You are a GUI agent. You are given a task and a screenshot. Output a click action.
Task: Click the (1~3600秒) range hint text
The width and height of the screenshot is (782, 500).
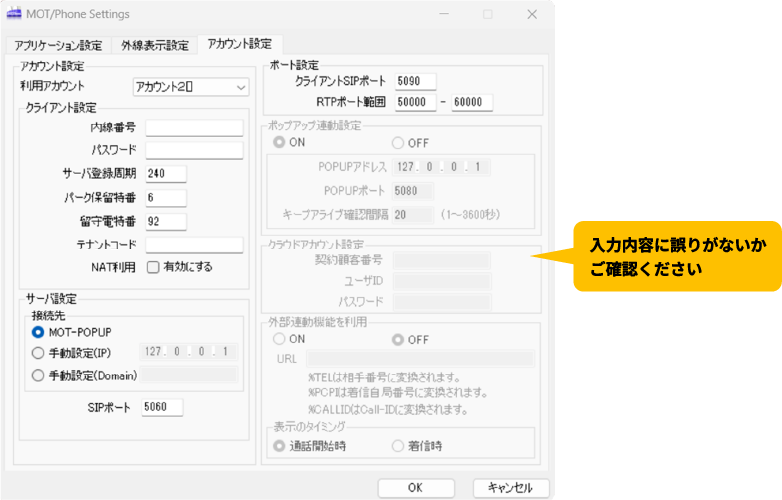tap(470, 215)
